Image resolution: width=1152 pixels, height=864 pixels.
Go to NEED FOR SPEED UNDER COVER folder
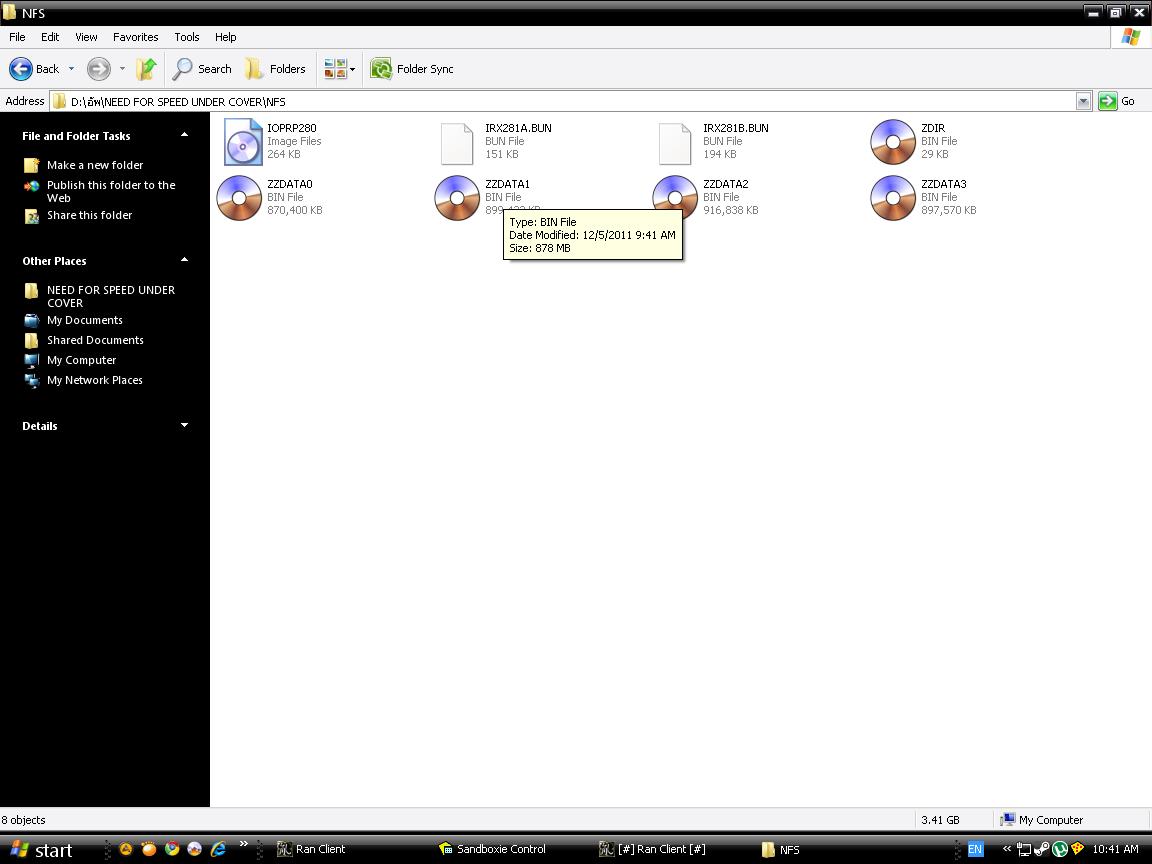pos(111,296)
